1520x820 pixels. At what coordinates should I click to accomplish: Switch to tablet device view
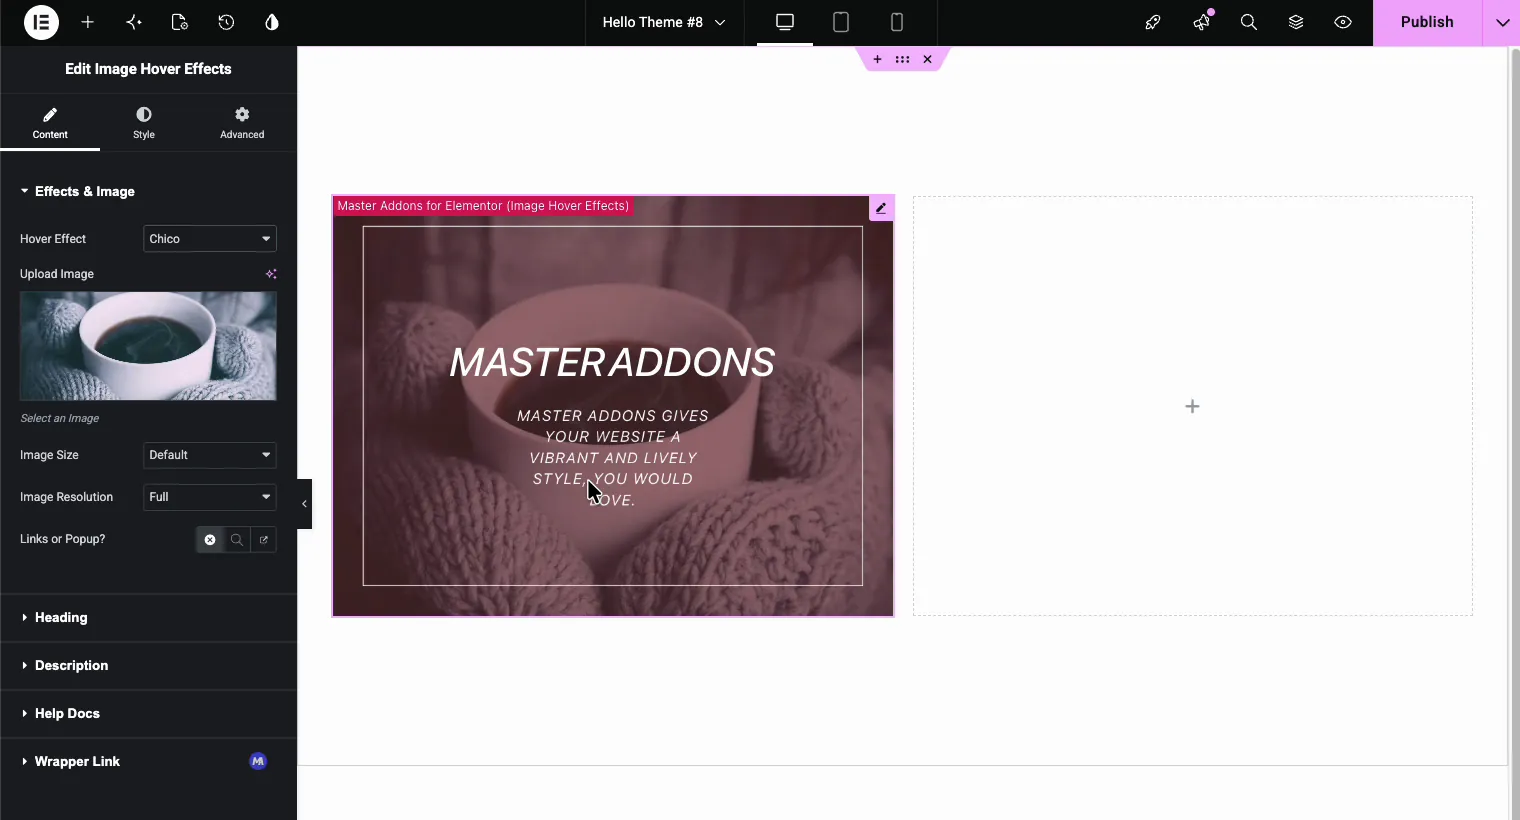[x=841, y=22]
